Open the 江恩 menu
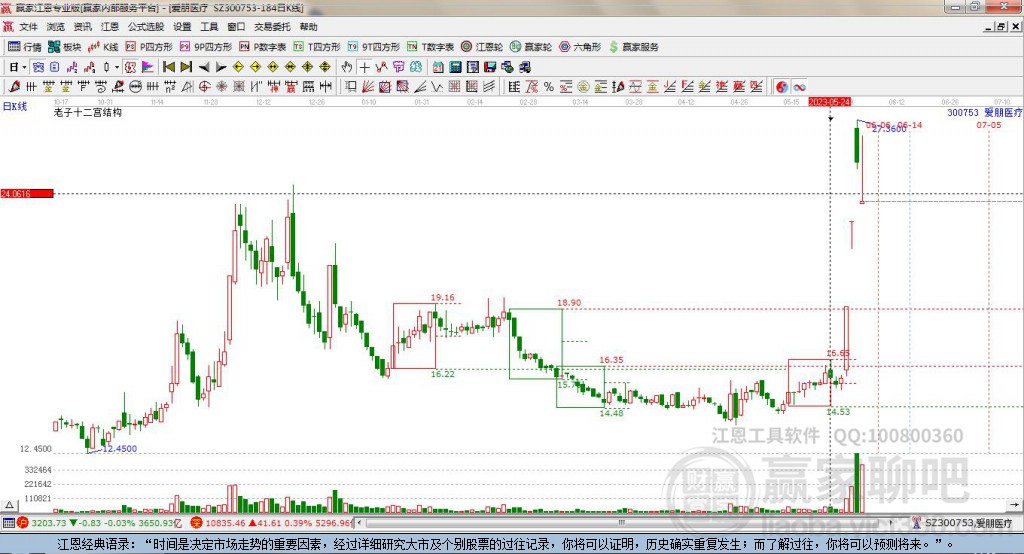This screenshot has width=1024, height=554. click(x=110, y=27)
